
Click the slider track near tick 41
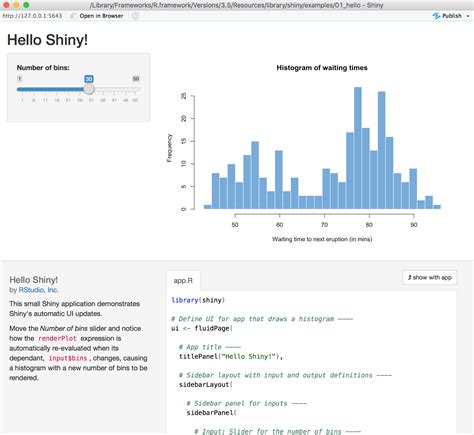[x=114, y=89]
